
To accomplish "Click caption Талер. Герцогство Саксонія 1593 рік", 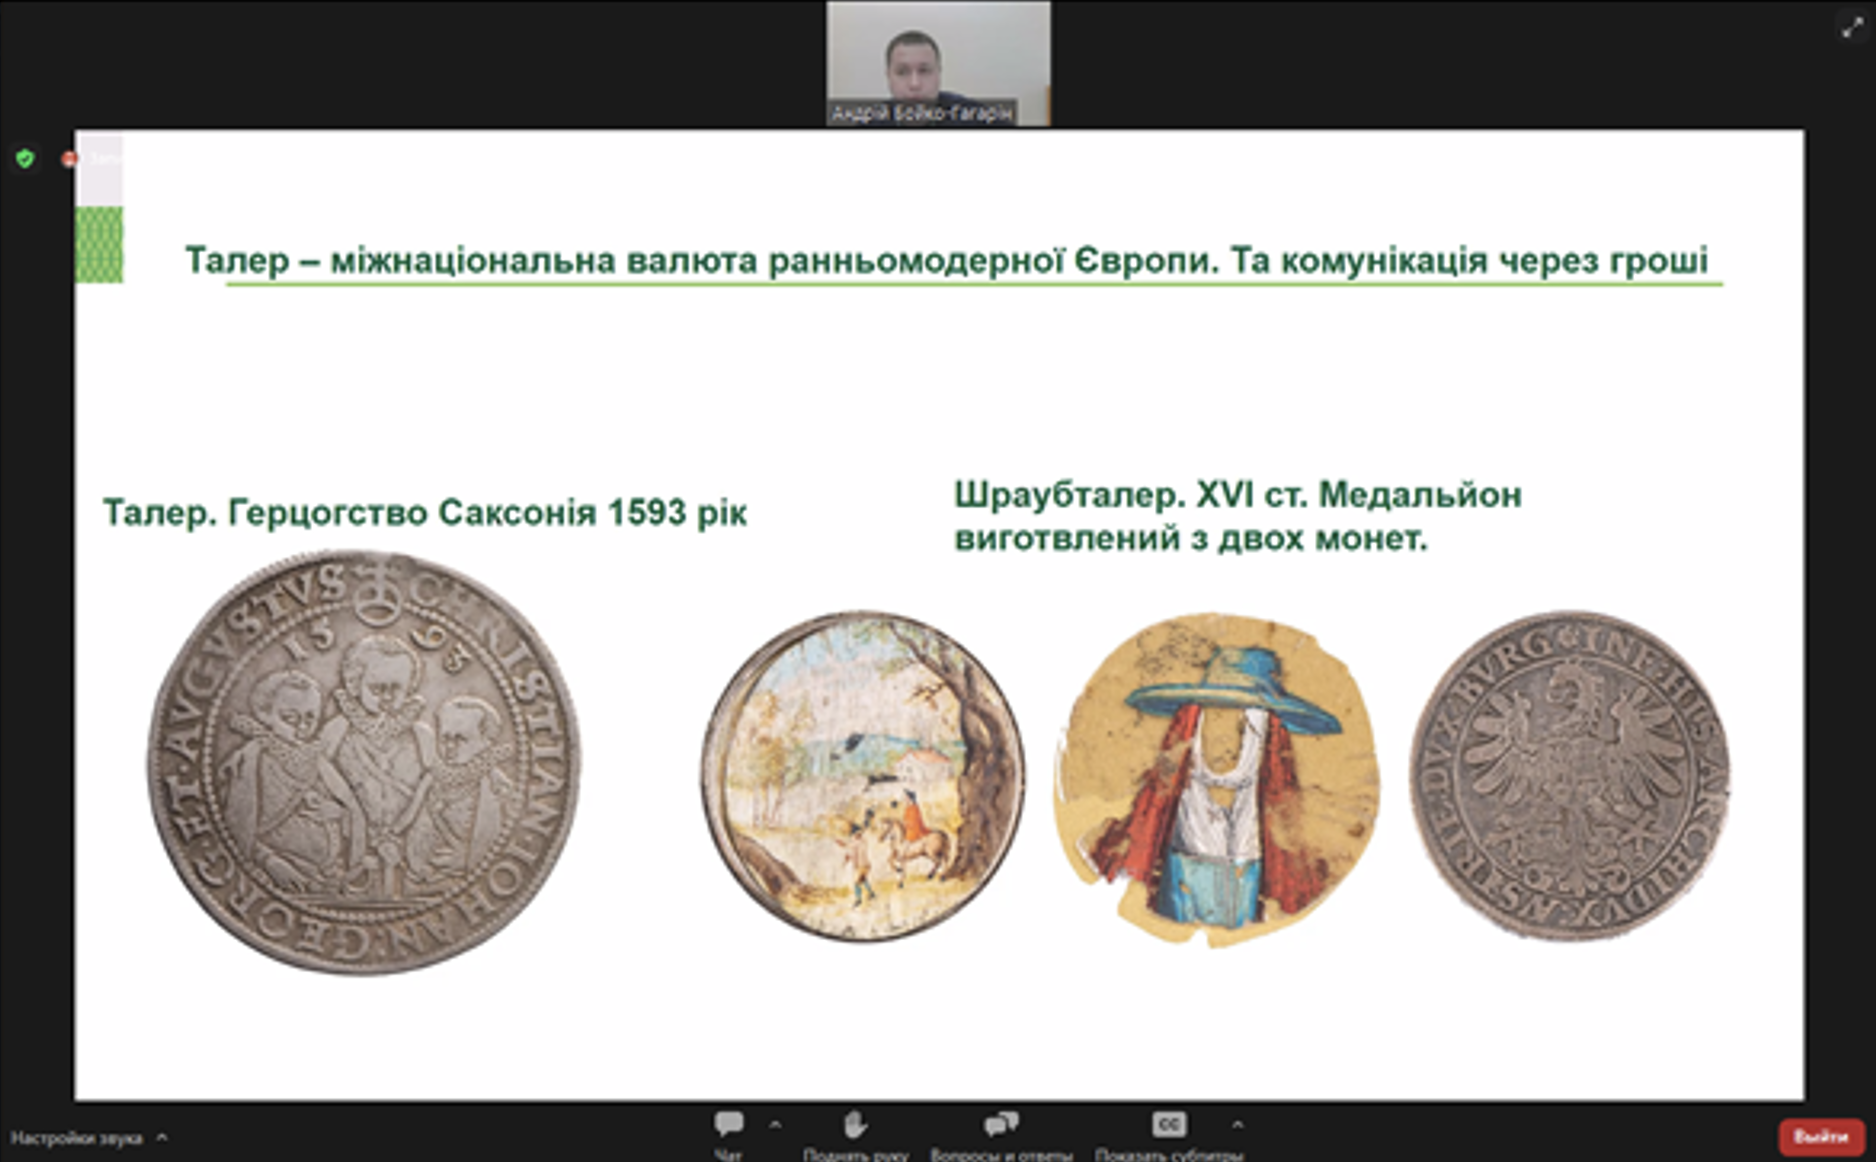I will click(x=425, y=513).
